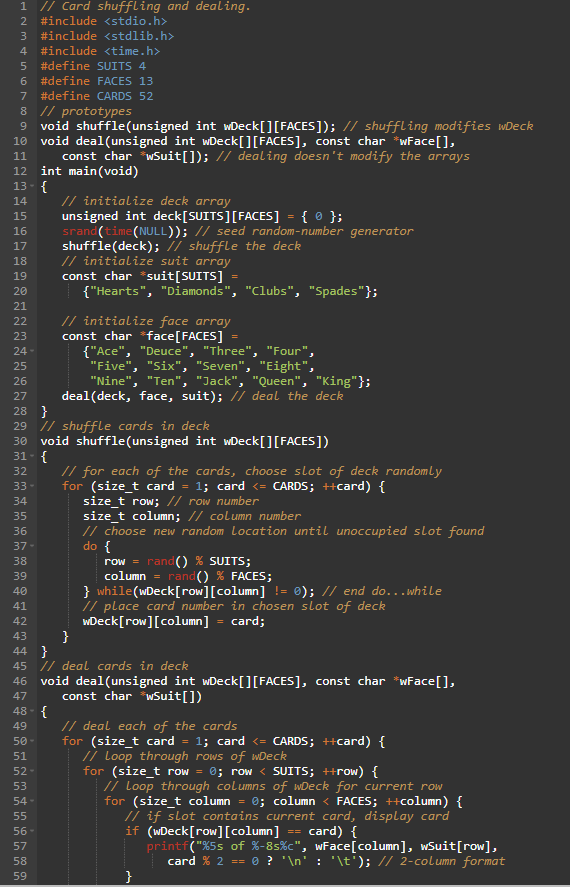The height and width of the screenshot is (887, 570).
Task: Click the '// prototypes' comment
Action: [x=86, y=111]
